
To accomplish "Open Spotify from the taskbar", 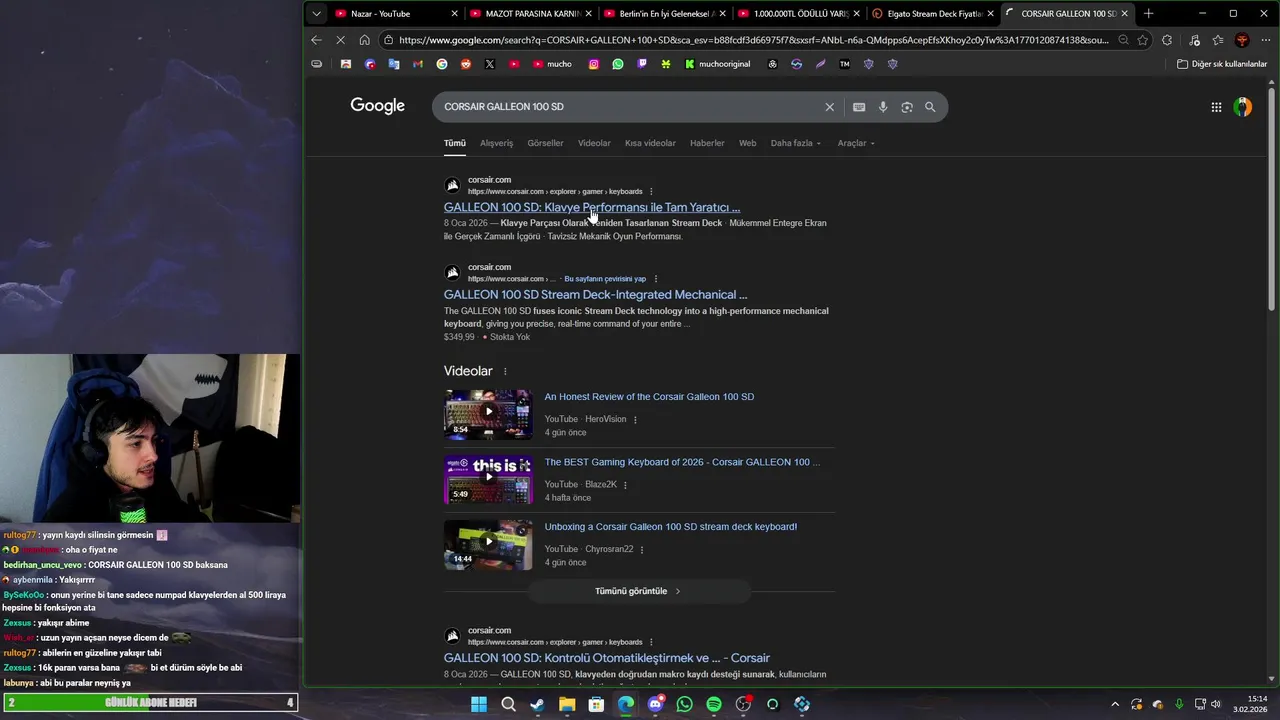I will tap(714, 704).
